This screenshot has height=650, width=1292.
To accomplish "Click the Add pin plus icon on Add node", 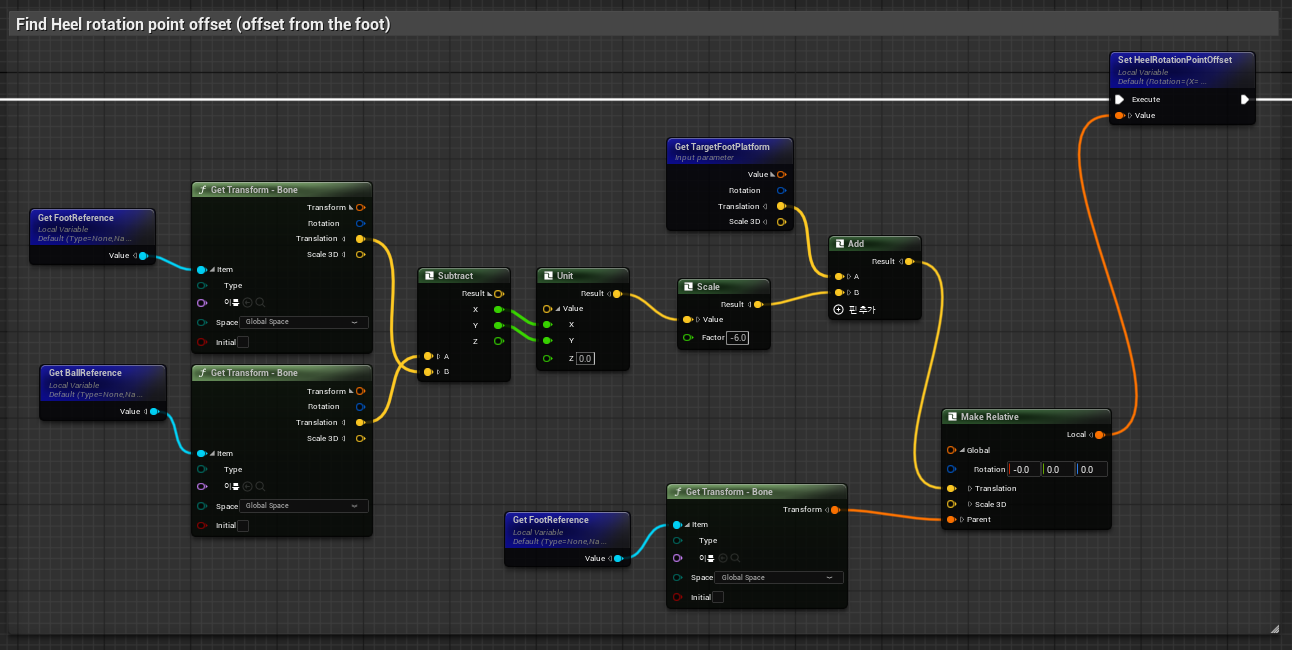I will (838, 310).
